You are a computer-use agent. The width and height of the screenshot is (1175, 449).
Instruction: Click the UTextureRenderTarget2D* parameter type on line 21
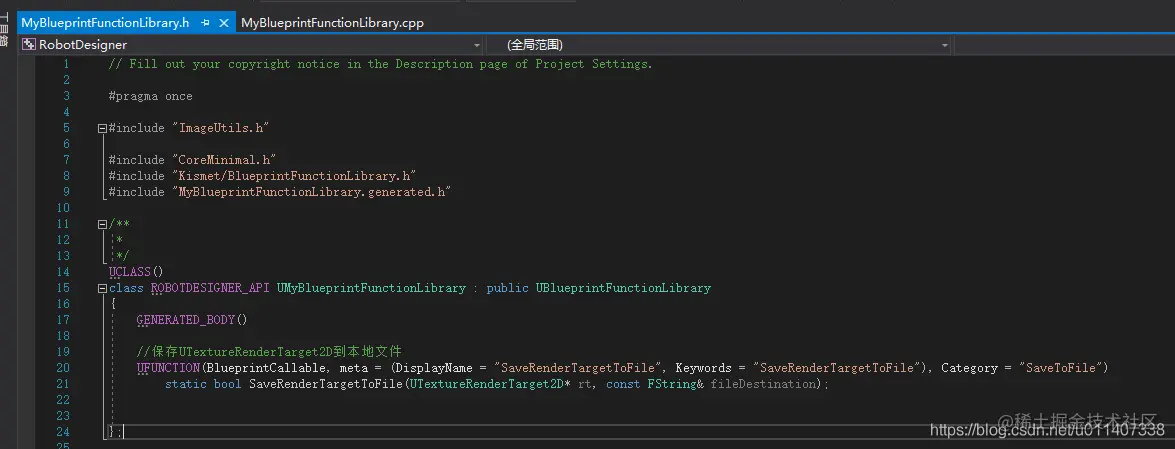click(490, 384)
